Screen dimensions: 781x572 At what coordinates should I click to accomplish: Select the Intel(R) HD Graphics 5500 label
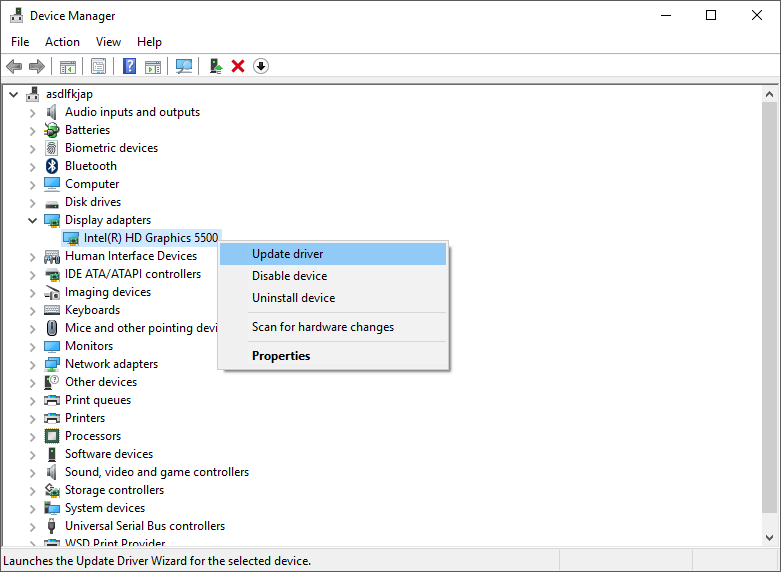(x=151, y=238)
